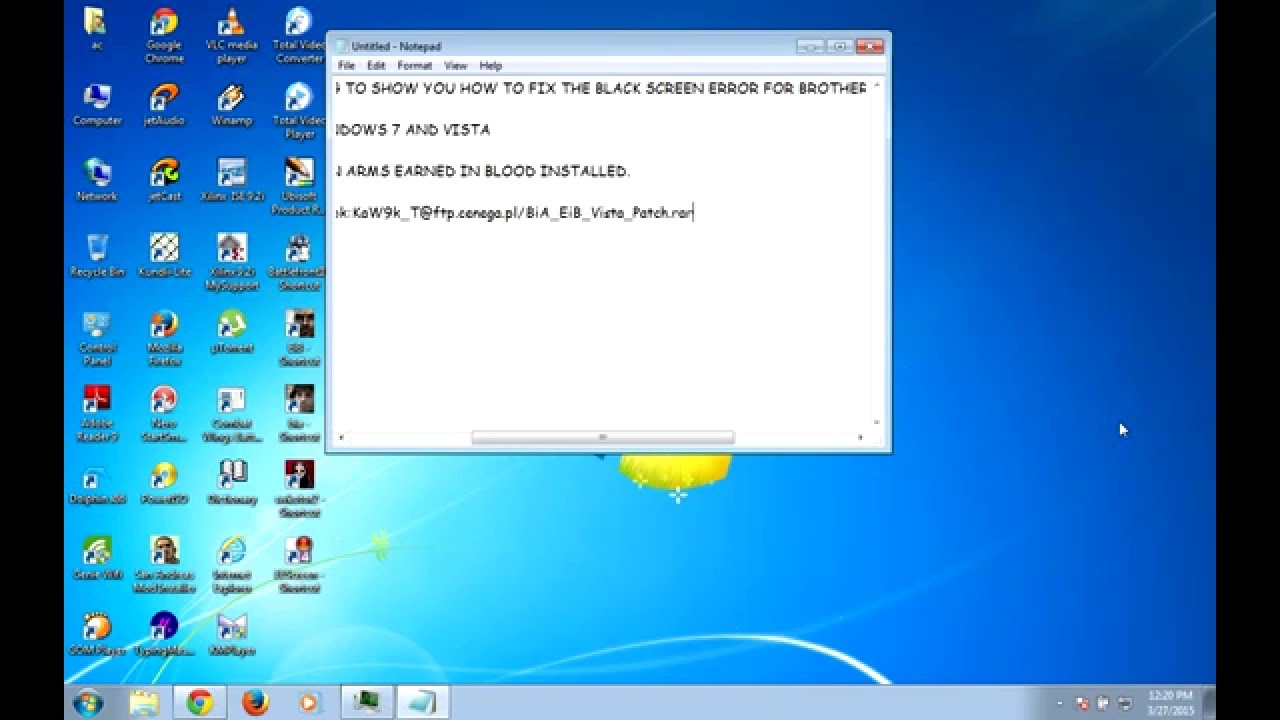Open the GOM Player desktop shortcut
This screenshot has height=720, width=1280.
pos(97,635)
